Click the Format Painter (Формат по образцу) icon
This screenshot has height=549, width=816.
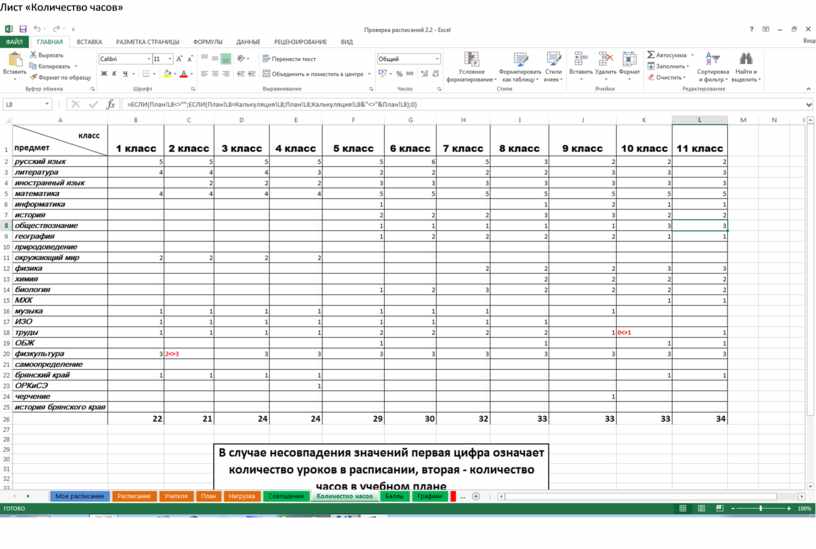pyautogui.click(x=33, y=77)
